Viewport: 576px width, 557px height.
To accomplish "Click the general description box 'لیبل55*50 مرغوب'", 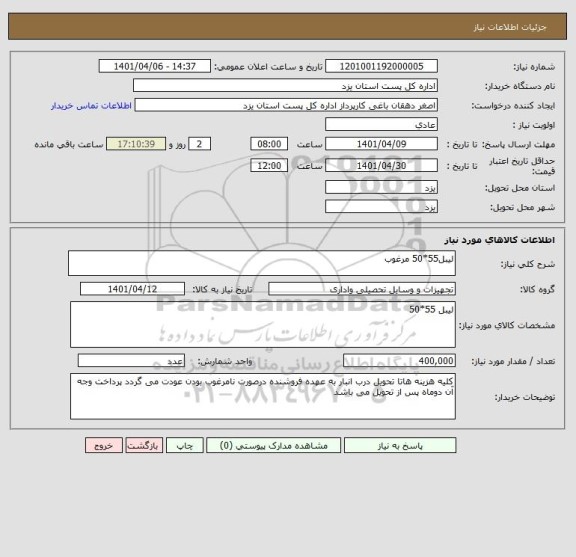I will (x=262, y=263).
